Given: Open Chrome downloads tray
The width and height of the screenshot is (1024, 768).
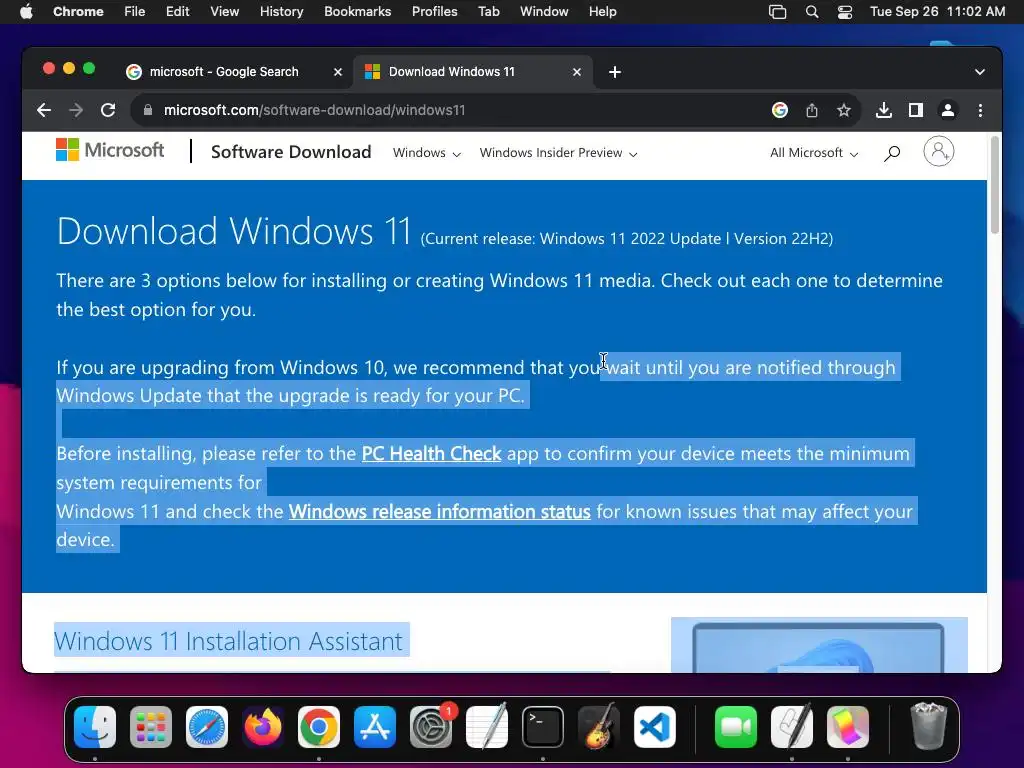Looking at the screenshot, I should (884, 110).
